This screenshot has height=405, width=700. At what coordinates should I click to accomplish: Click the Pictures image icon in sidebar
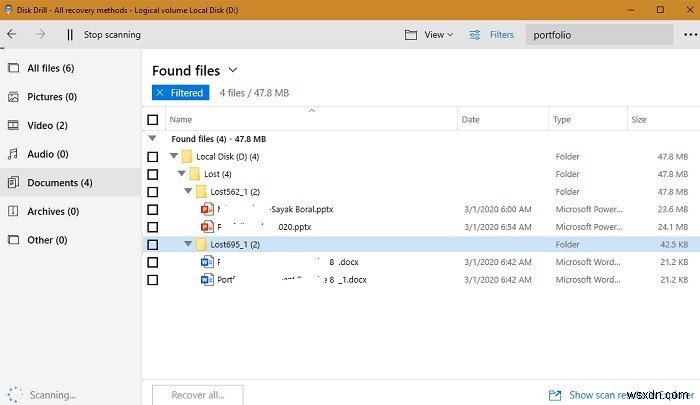(x=13, y=97)
